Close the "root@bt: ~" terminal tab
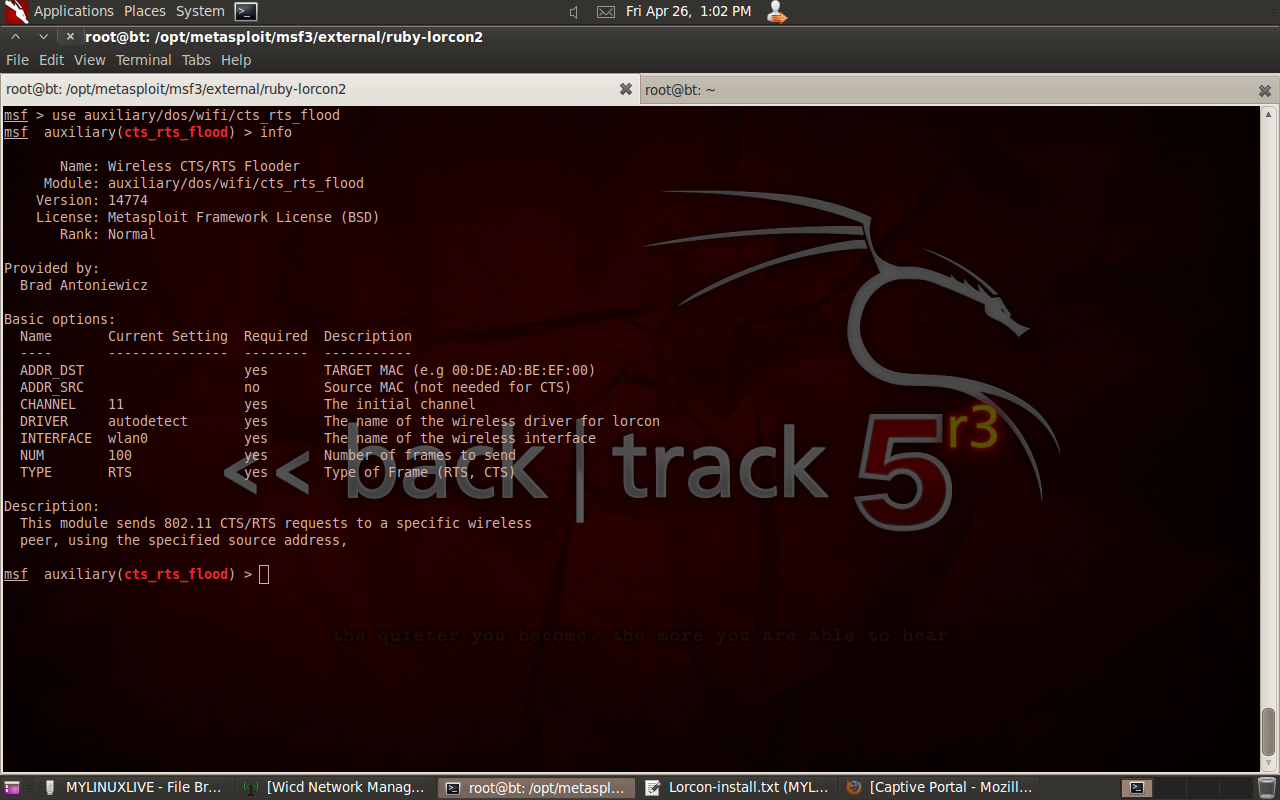 coord(1265,90)
